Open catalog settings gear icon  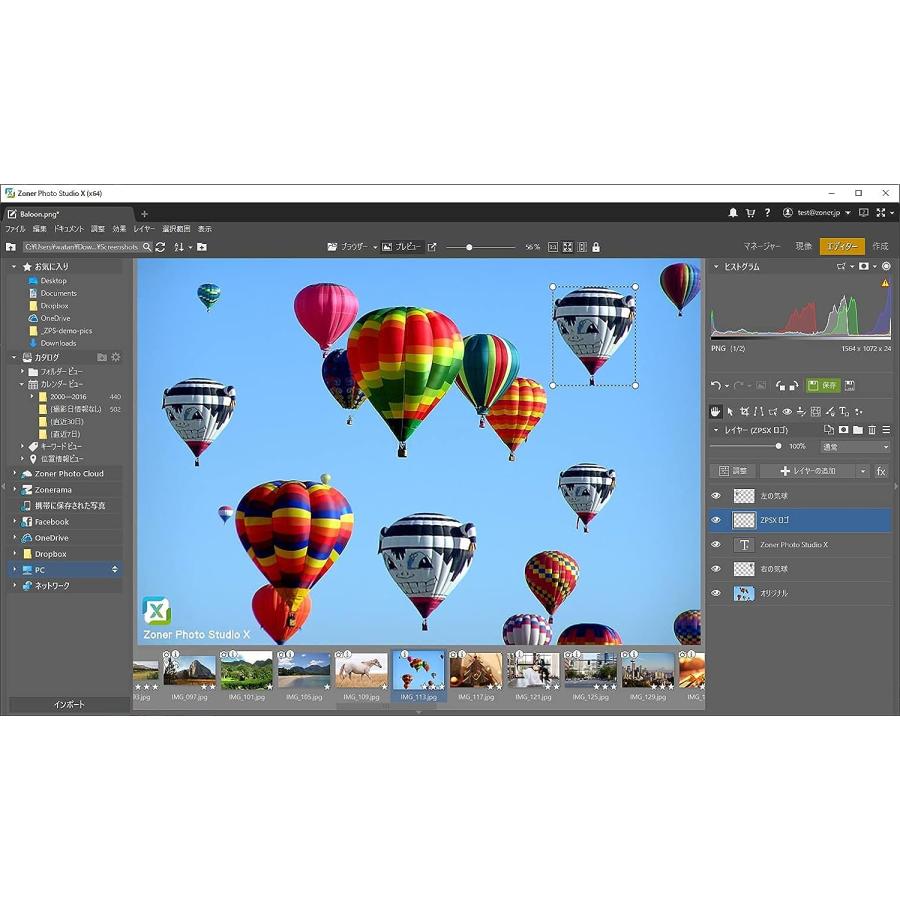[115, 357]
